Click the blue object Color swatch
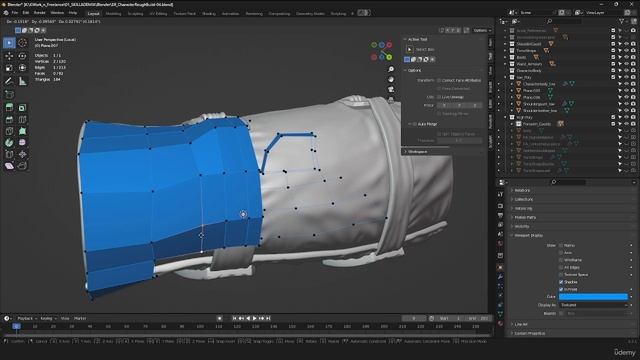The height and width of the screenshot is (360, 640). [x=593, y=297]
